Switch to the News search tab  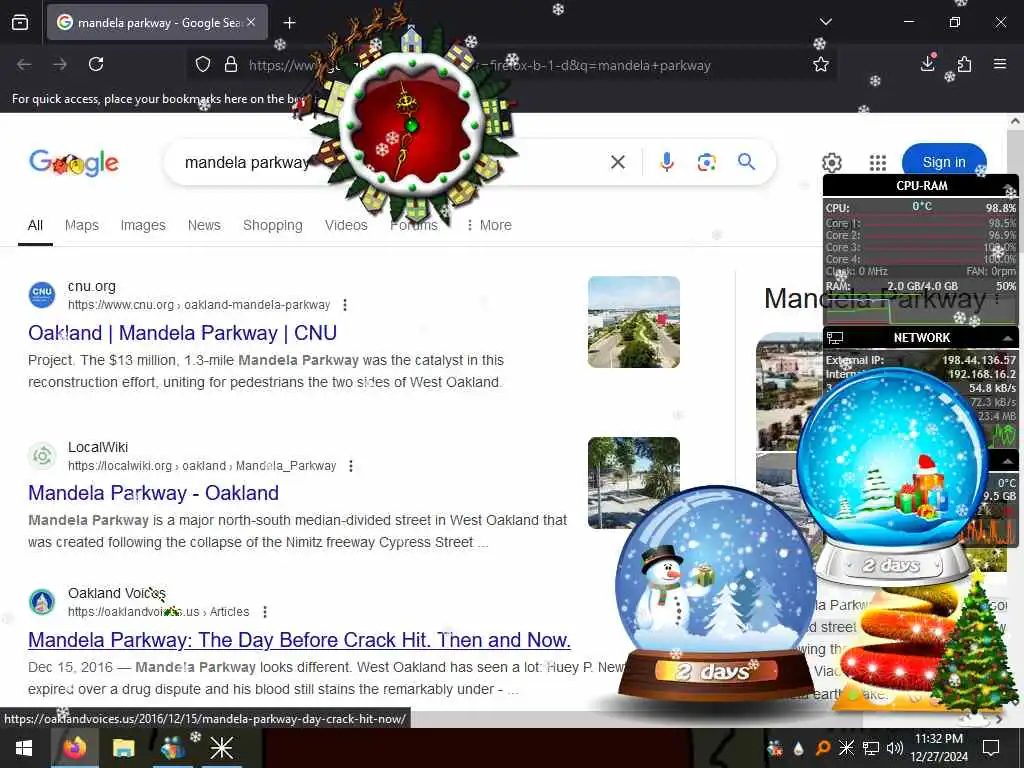(x=204, y=225)
